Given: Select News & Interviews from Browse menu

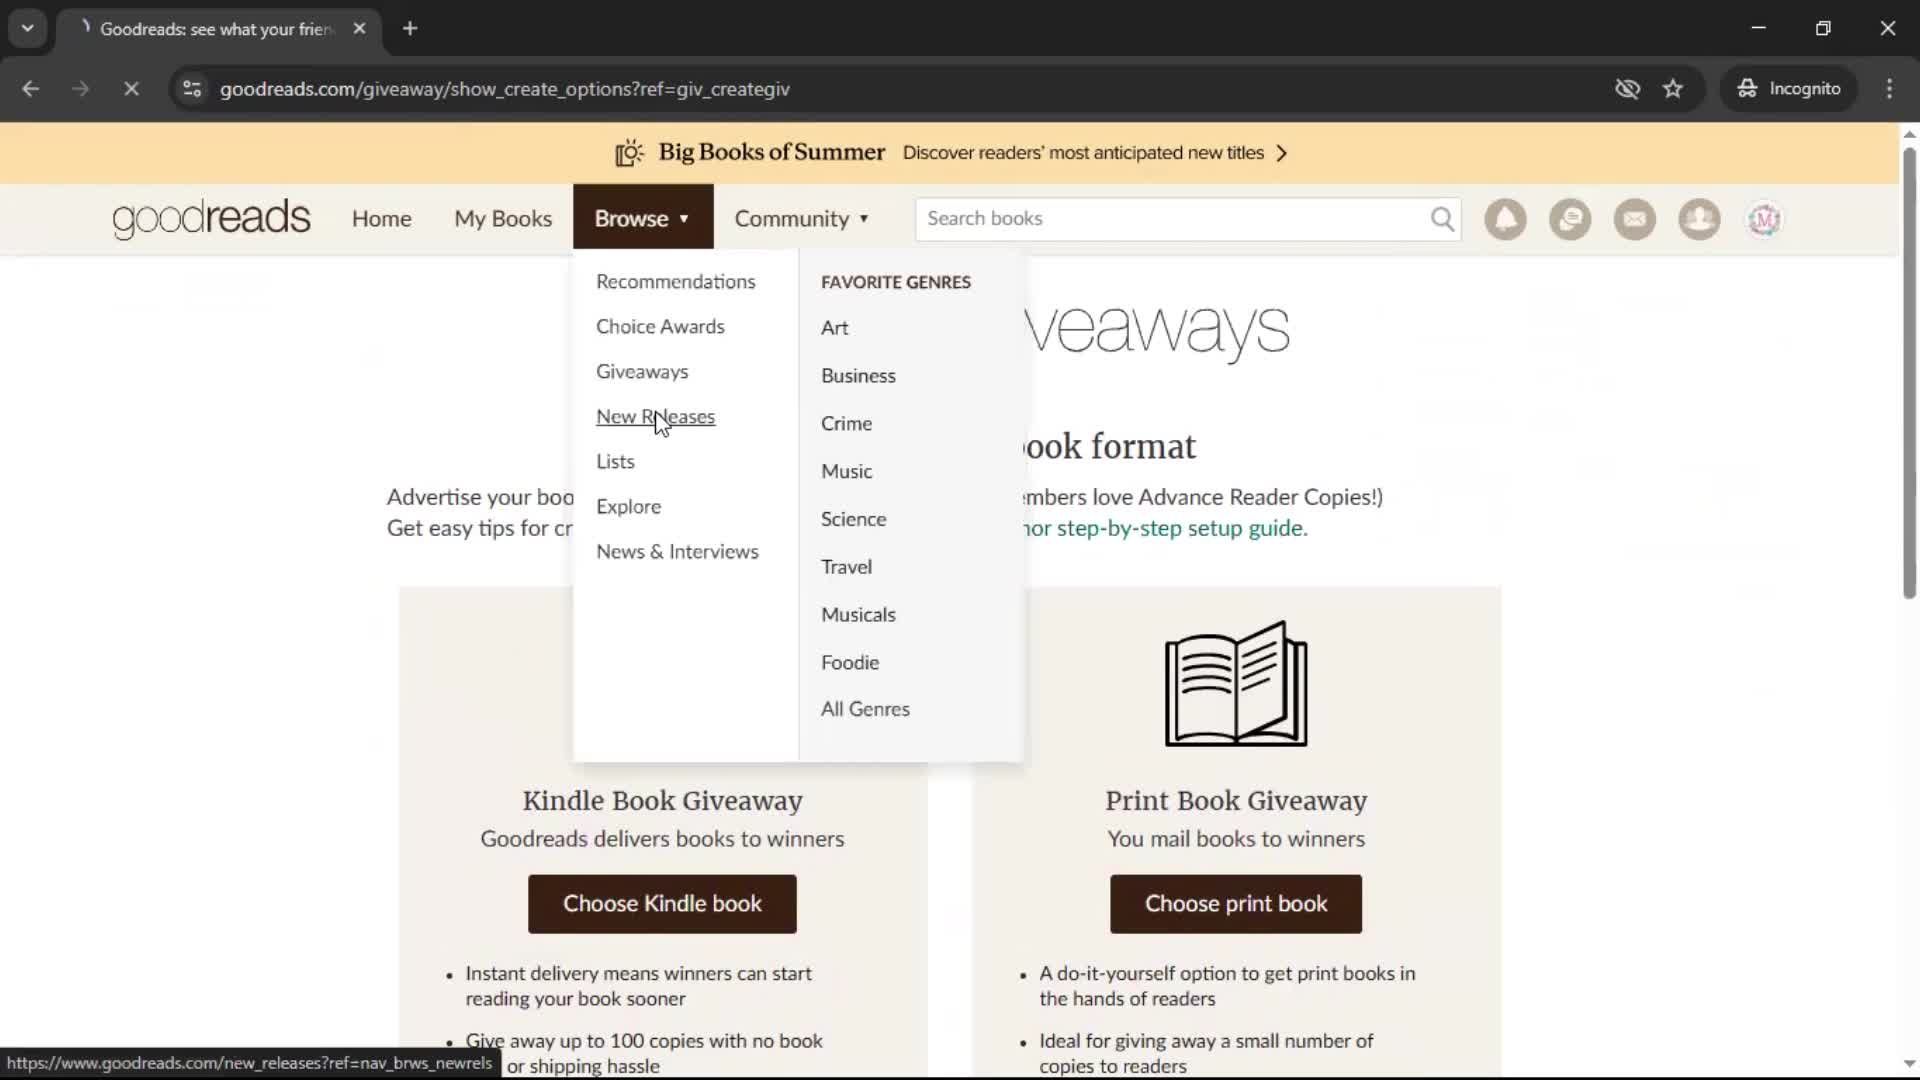Looking at the screenshot, I should tap(677, 552).
